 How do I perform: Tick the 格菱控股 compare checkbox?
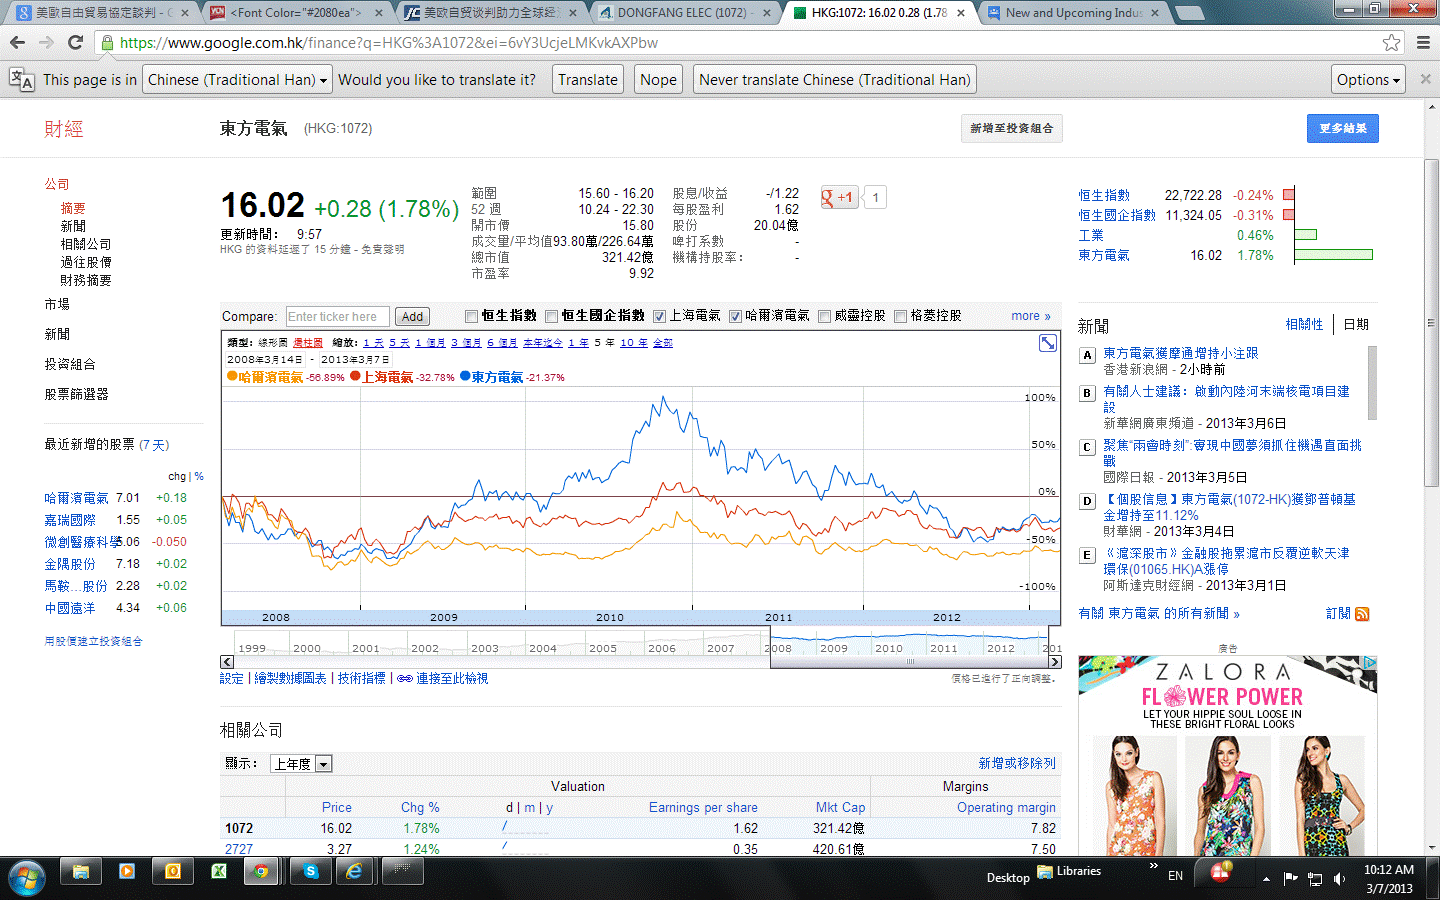(900, 317)
